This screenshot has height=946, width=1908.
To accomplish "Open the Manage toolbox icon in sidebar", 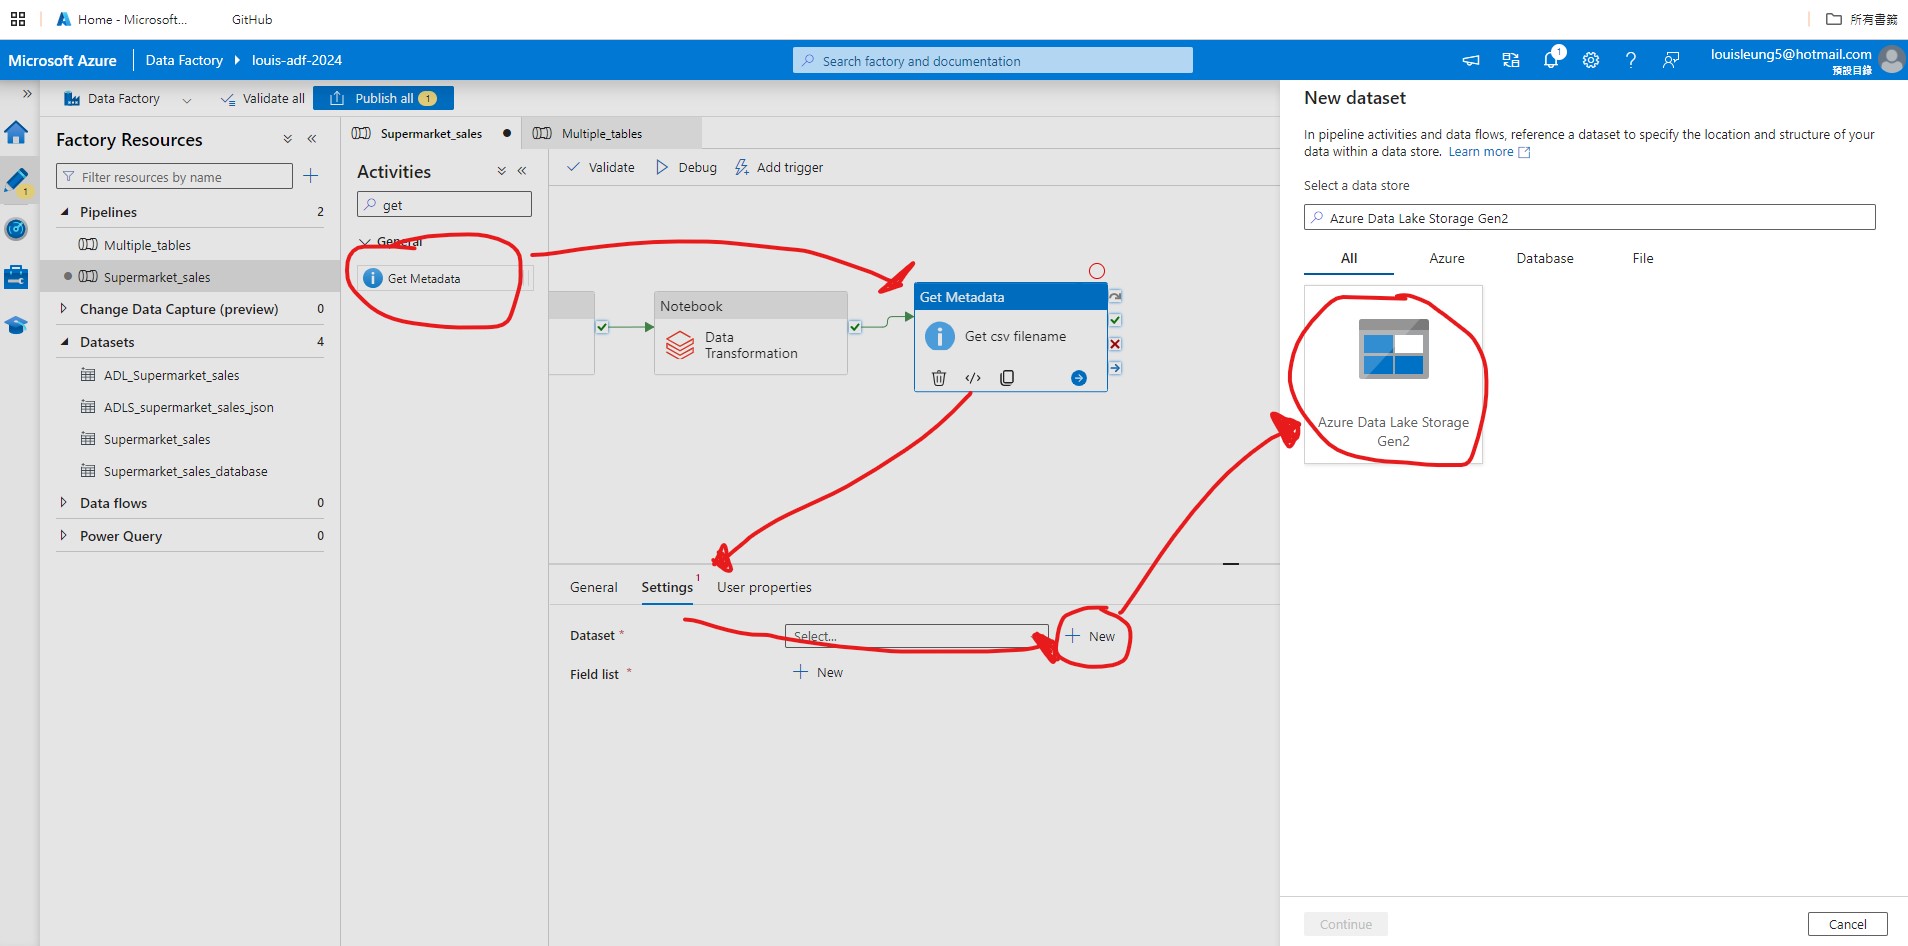I will pyautogui.click(x=16, y=277).
